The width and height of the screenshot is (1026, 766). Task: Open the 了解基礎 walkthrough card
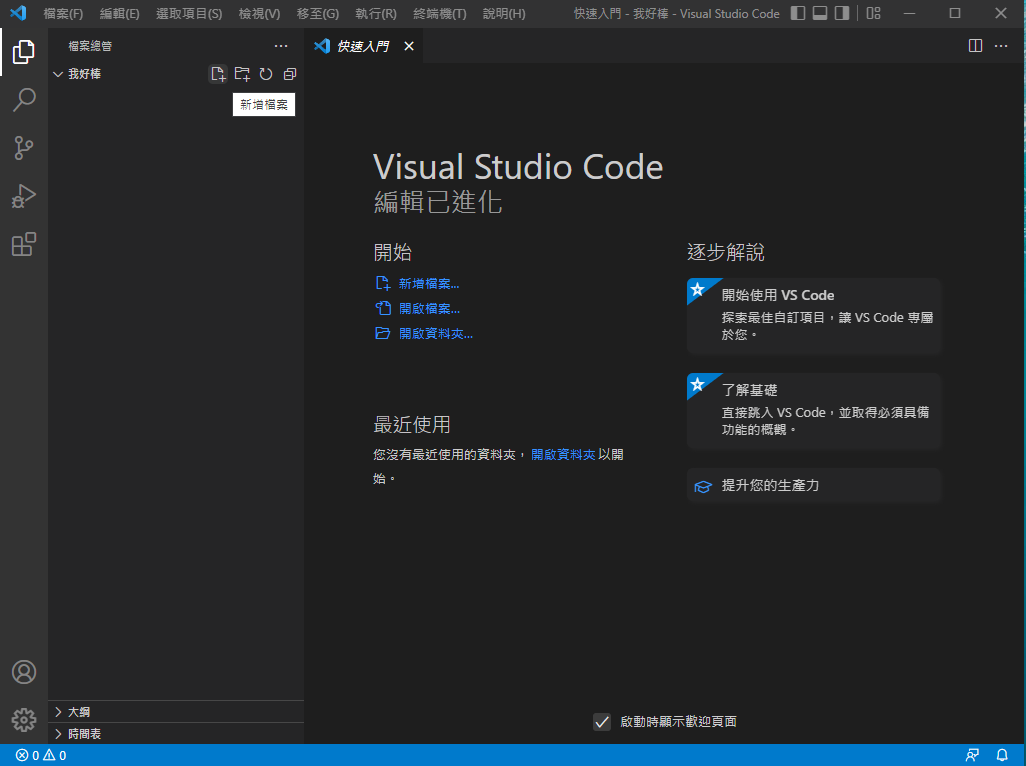(814, 411)
